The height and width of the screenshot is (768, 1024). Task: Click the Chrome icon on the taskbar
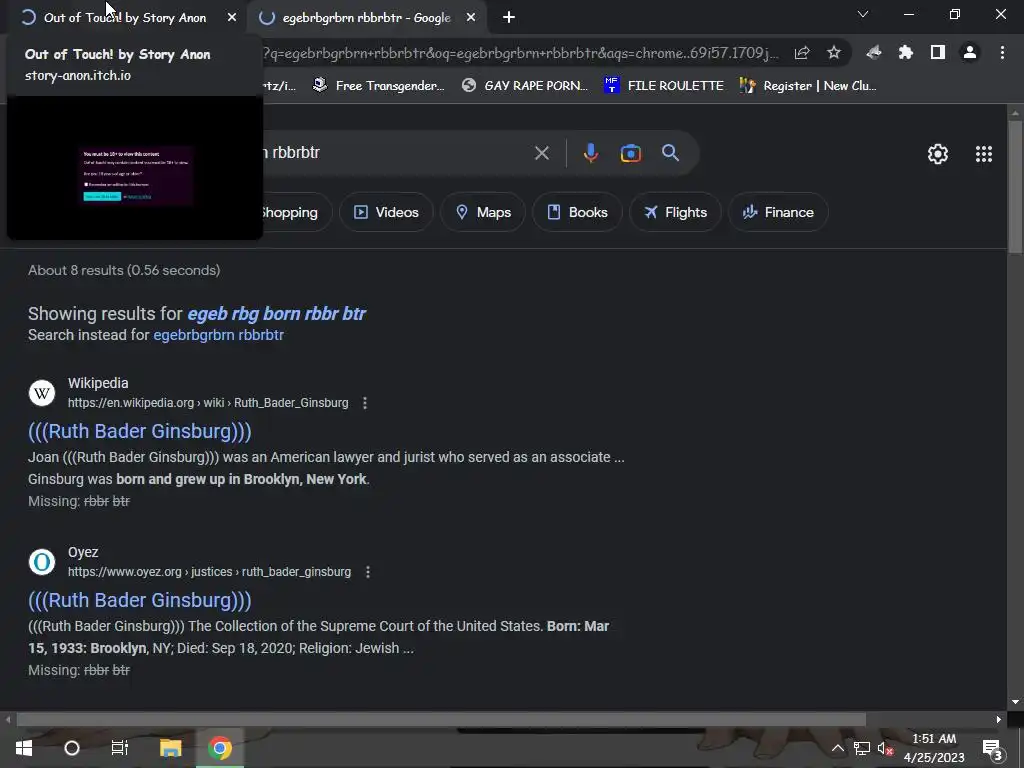coord(220,748)
